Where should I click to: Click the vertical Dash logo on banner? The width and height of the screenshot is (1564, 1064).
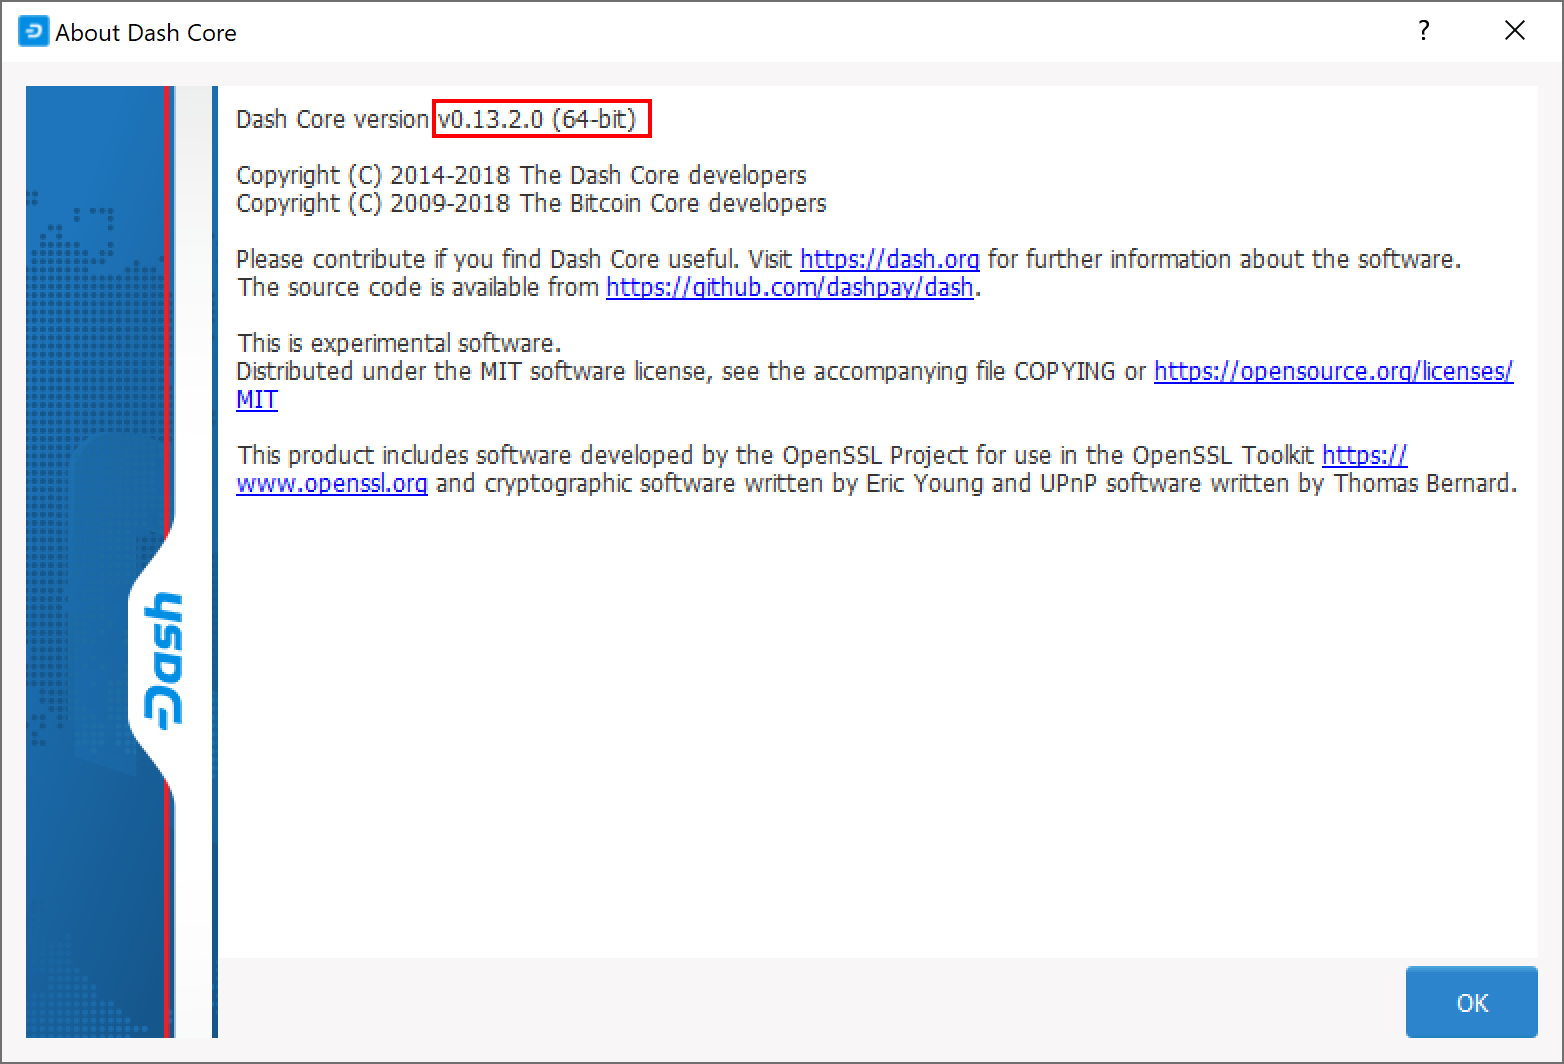tap(157, 659)
